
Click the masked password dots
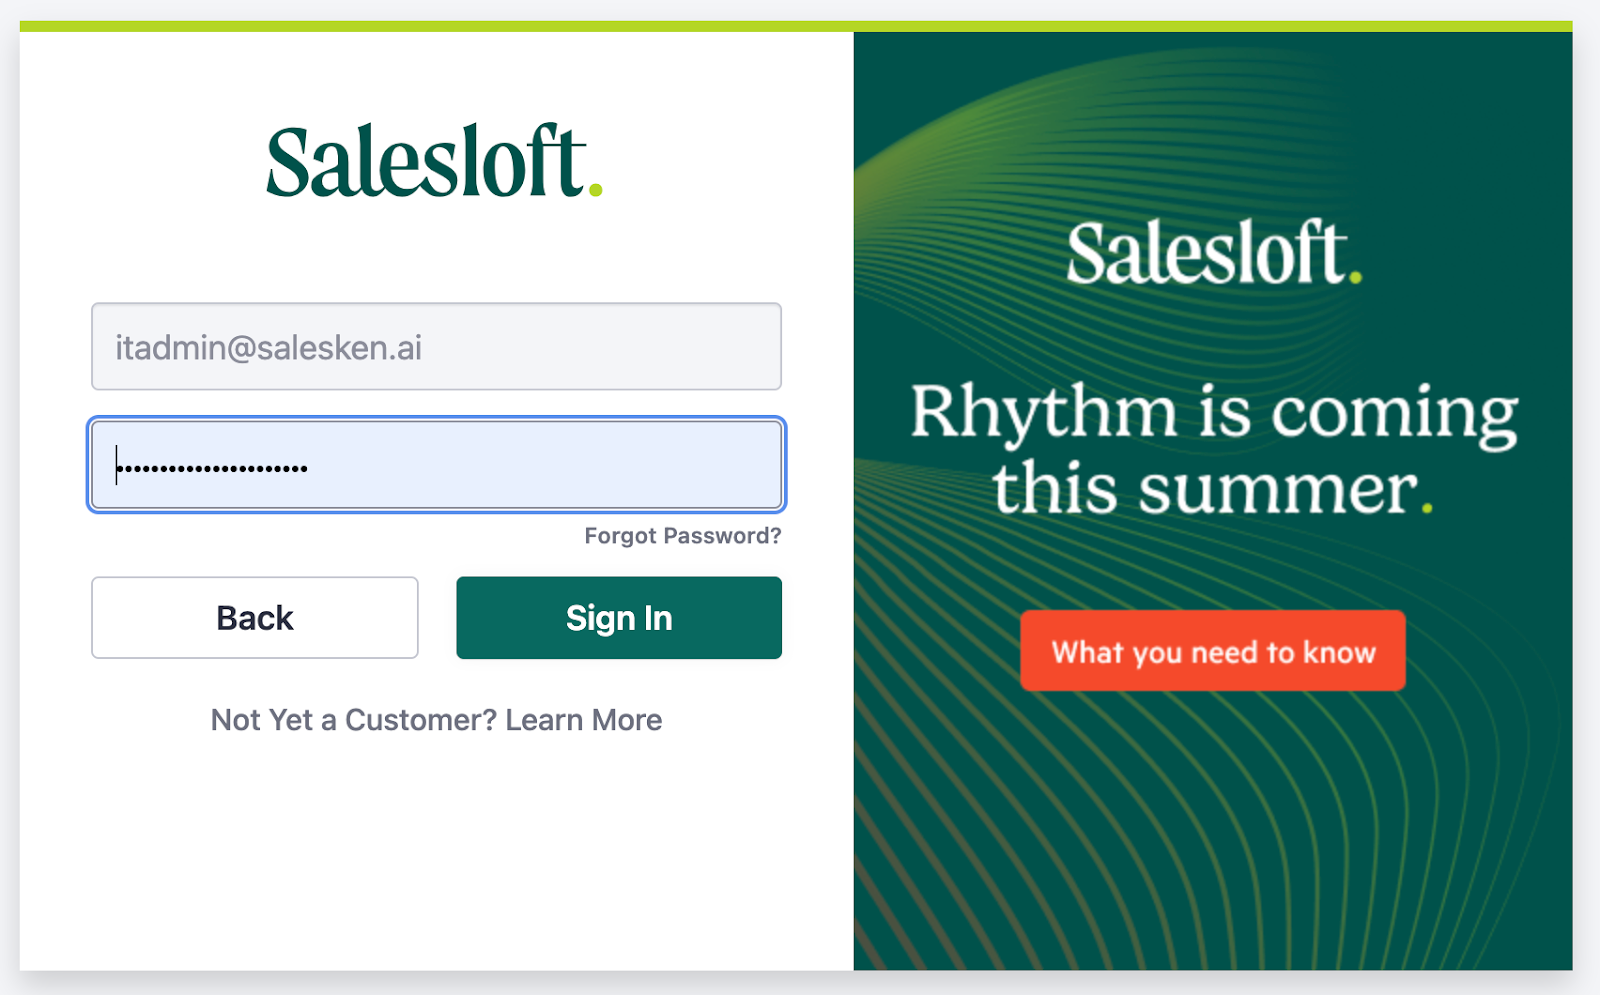[212, 467]
